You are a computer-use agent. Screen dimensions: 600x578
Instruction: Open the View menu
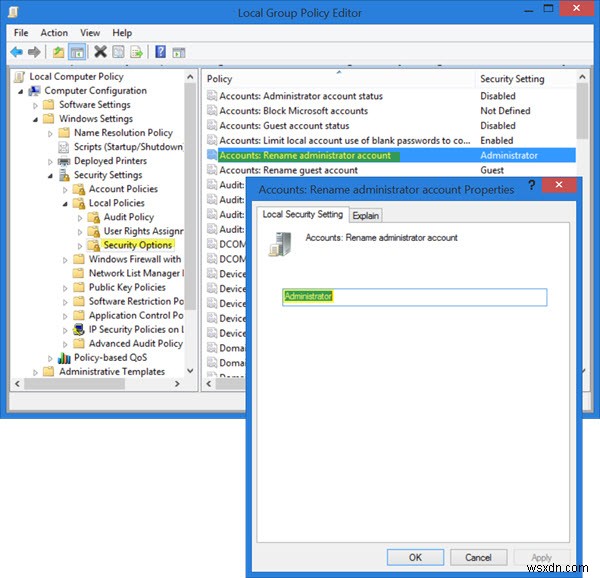90,33
